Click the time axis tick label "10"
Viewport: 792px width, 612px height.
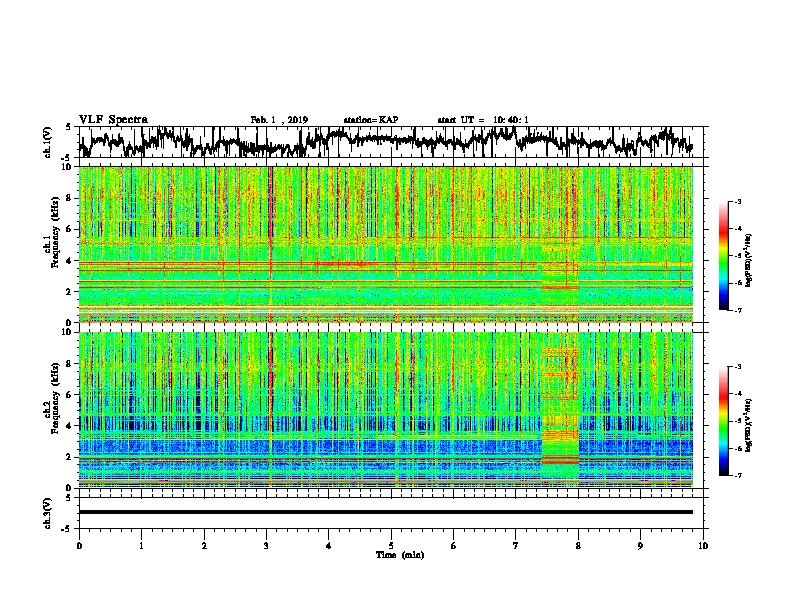tap(703, 546)
